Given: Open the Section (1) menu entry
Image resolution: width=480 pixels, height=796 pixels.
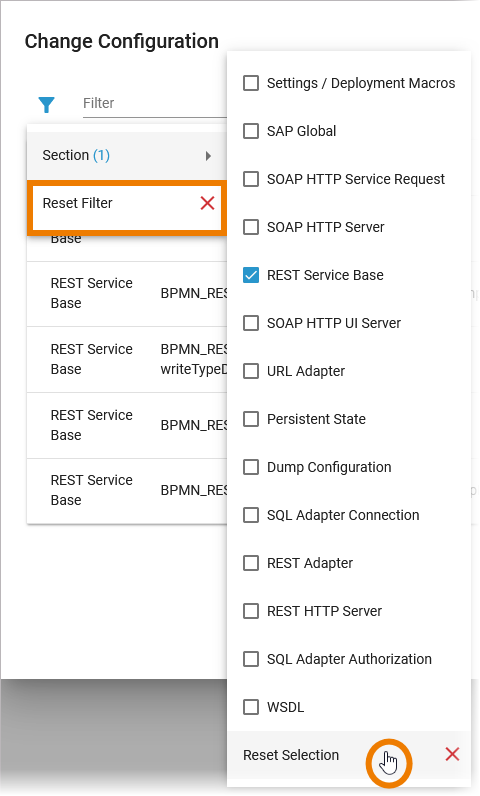Looking at the screenshot, I should pos(127,155).
